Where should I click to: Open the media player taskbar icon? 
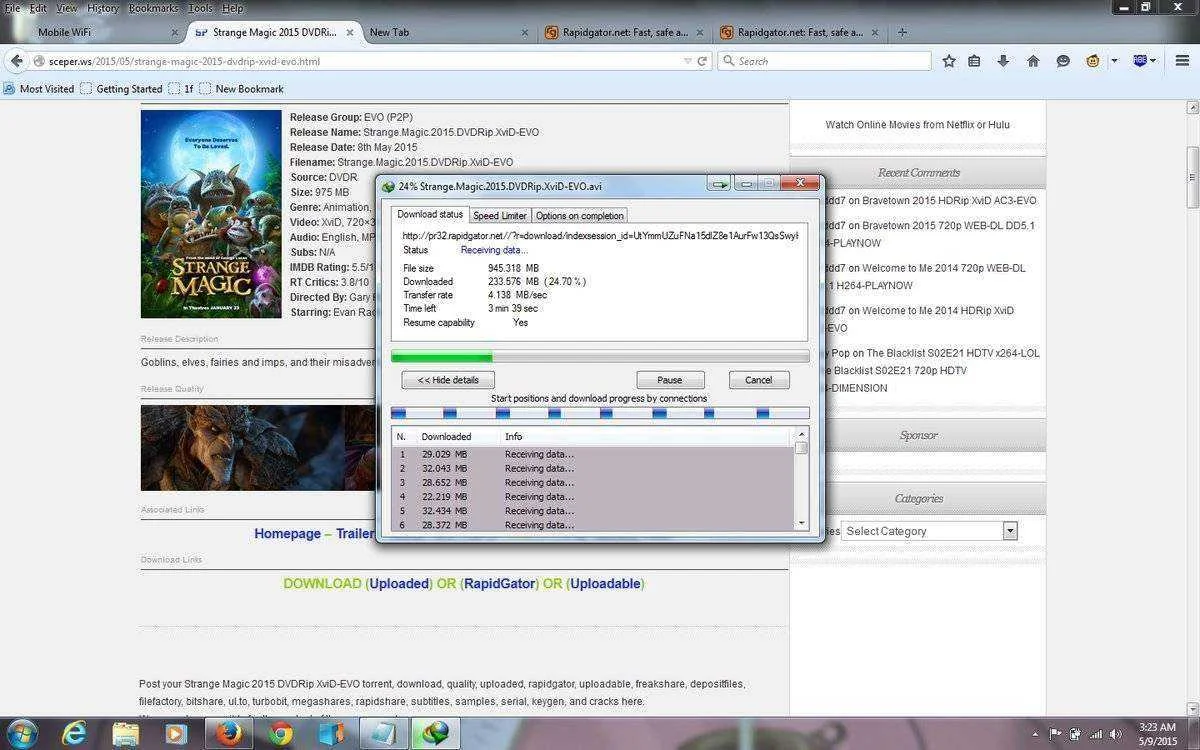click(x=176, y=734)
